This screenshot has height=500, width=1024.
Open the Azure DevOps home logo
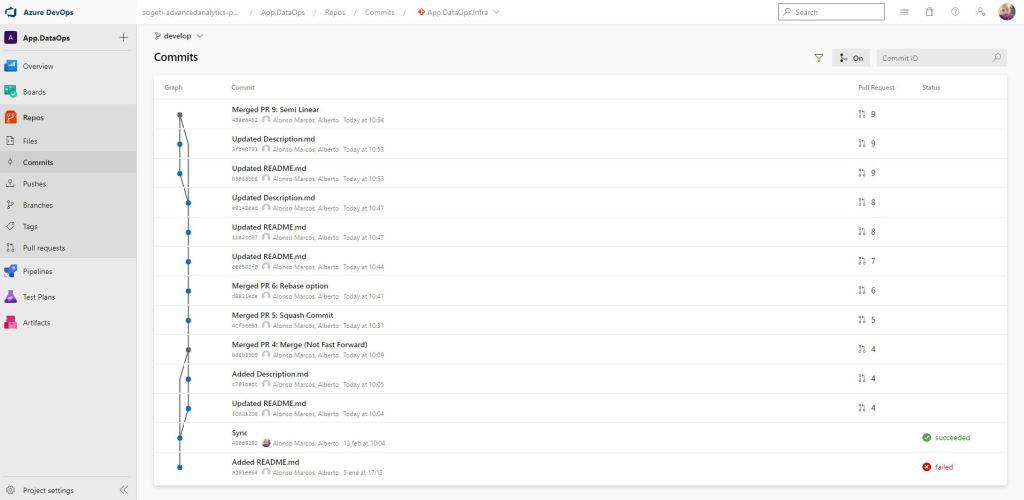[12, 12]
